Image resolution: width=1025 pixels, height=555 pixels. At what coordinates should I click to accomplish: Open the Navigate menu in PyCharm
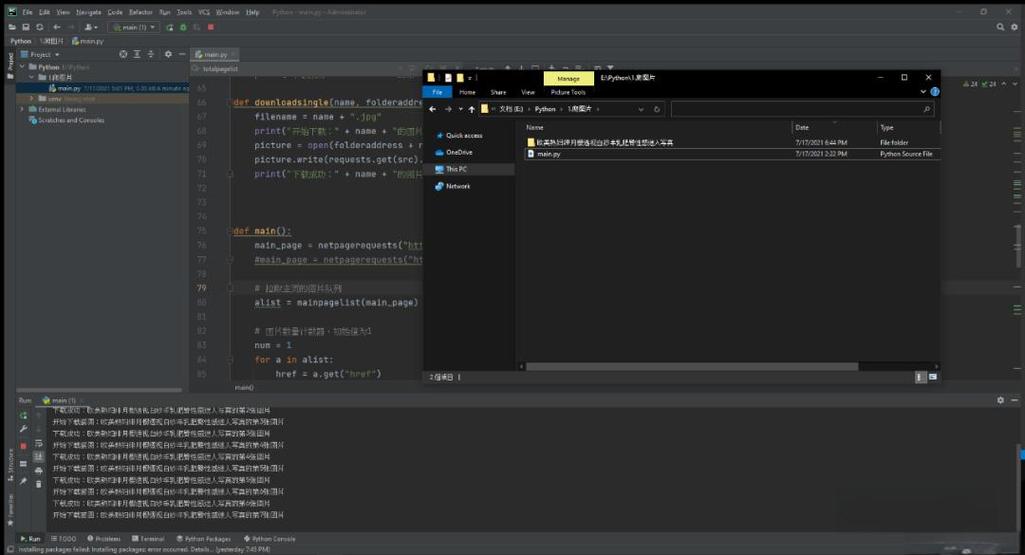click(88, 12)
